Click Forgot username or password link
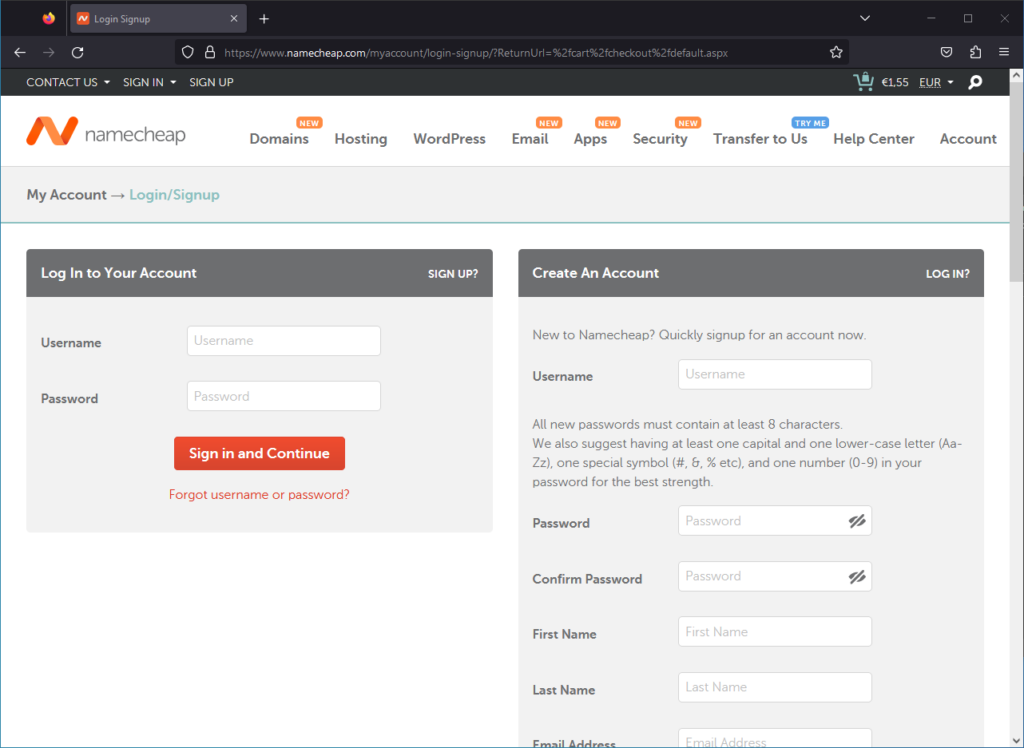This screenshot has height=748, width=1024. tap(259, 495)
